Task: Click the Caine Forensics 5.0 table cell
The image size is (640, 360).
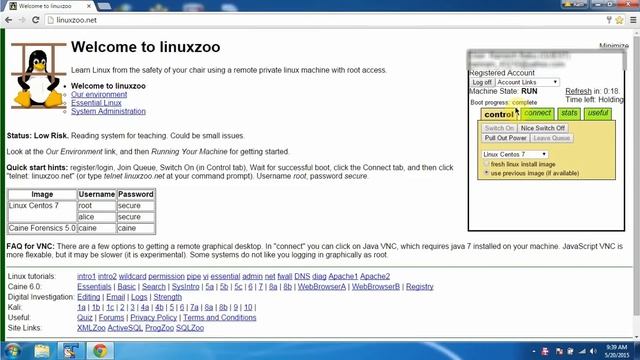Action: coord(42,228)
